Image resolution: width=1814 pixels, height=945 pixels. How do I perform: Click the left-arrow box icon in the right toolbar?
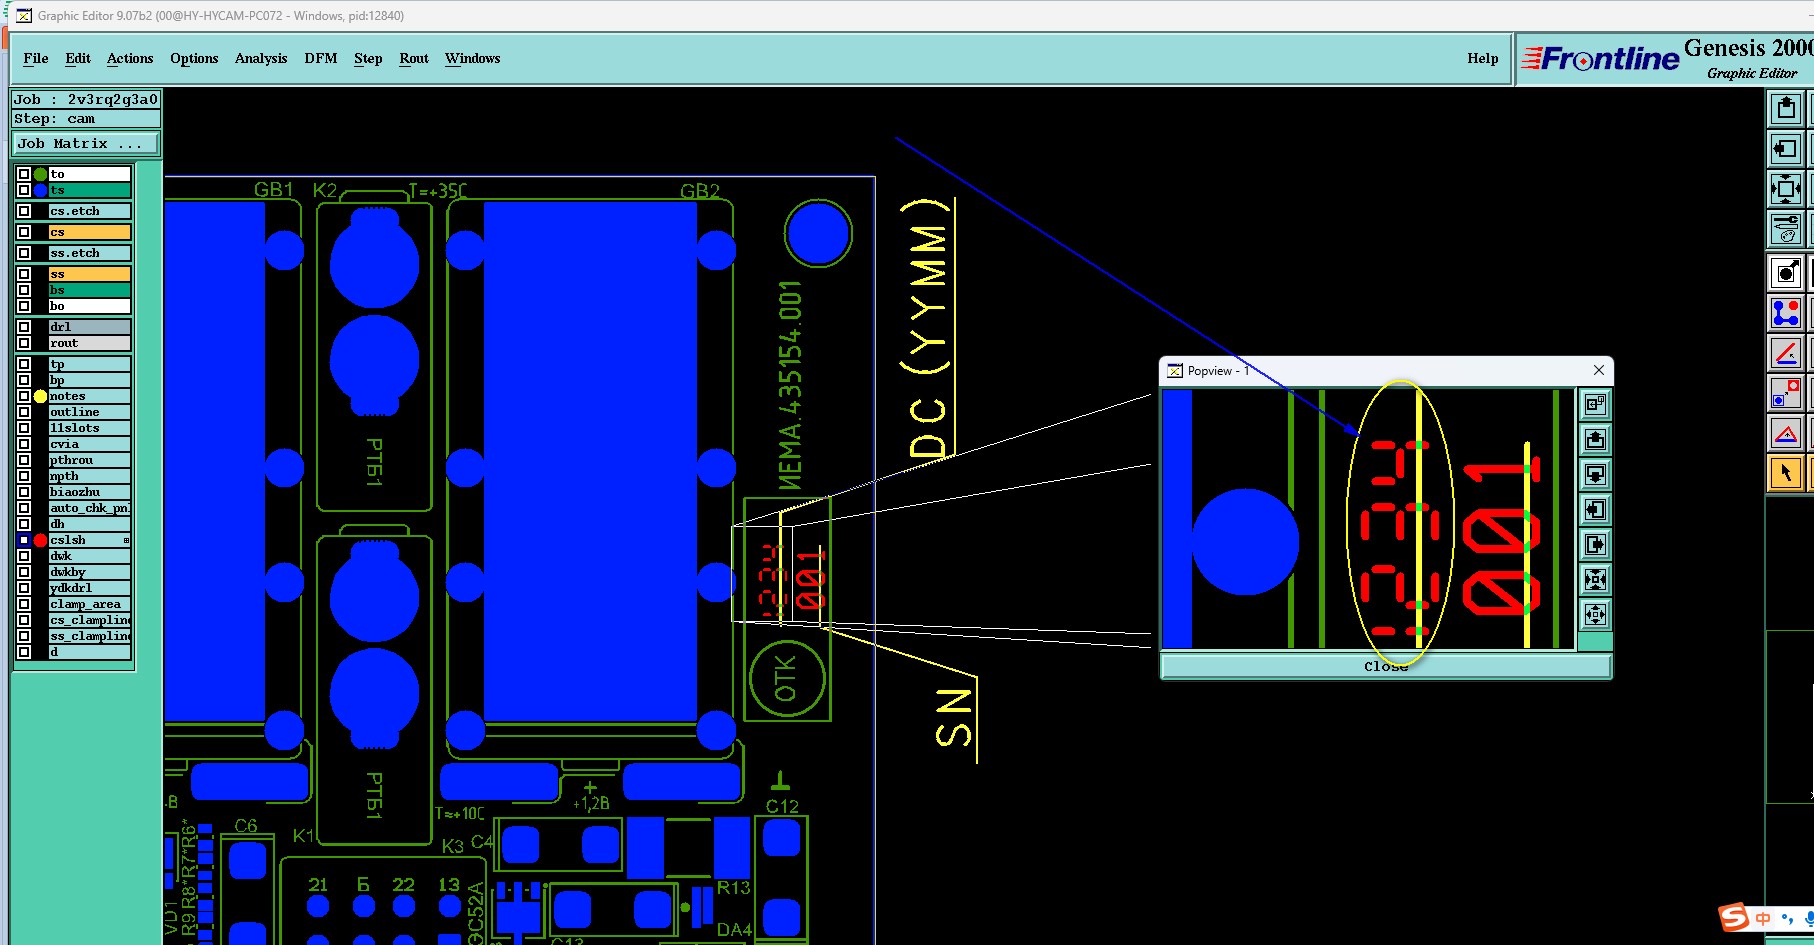(x=1786, y=149)
